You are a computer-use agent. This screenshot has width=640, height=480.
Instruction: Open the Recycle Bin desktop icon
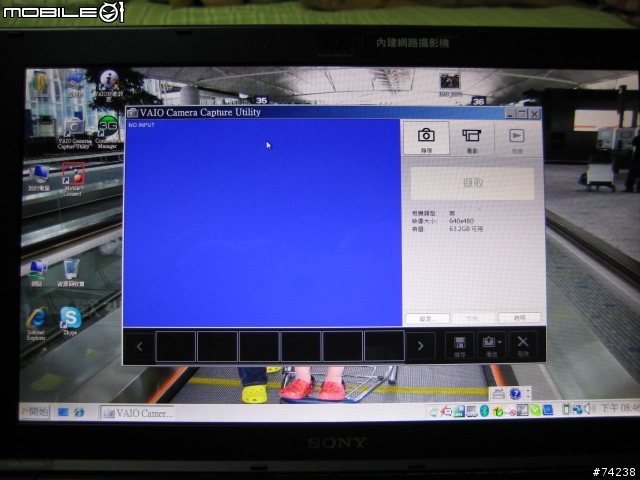(71, 273)
